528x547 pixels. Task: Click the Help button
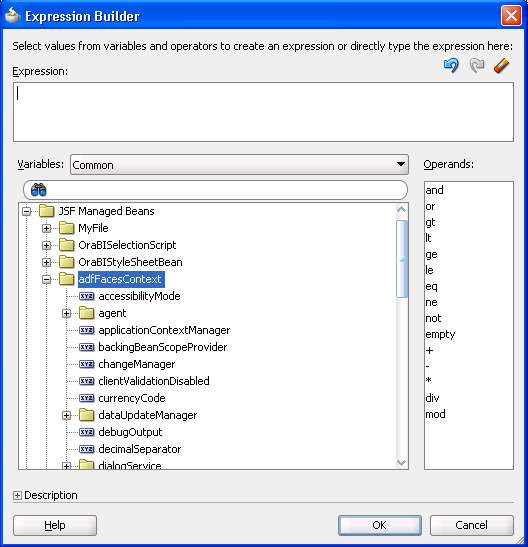pyautogui.click(x=55, y=525)
